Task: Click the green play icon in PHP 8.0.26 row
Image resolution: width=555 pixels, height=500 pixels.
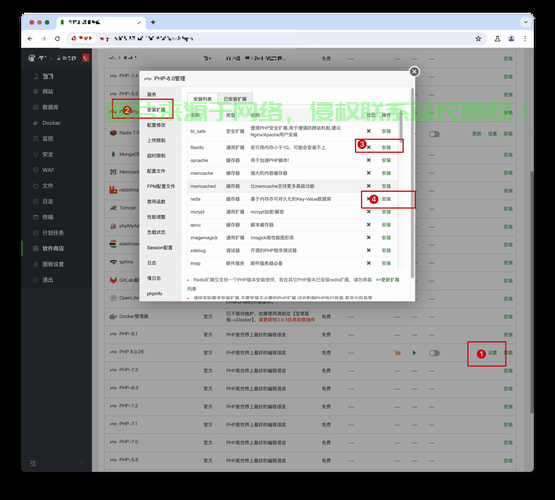Action: click(414, 353)
